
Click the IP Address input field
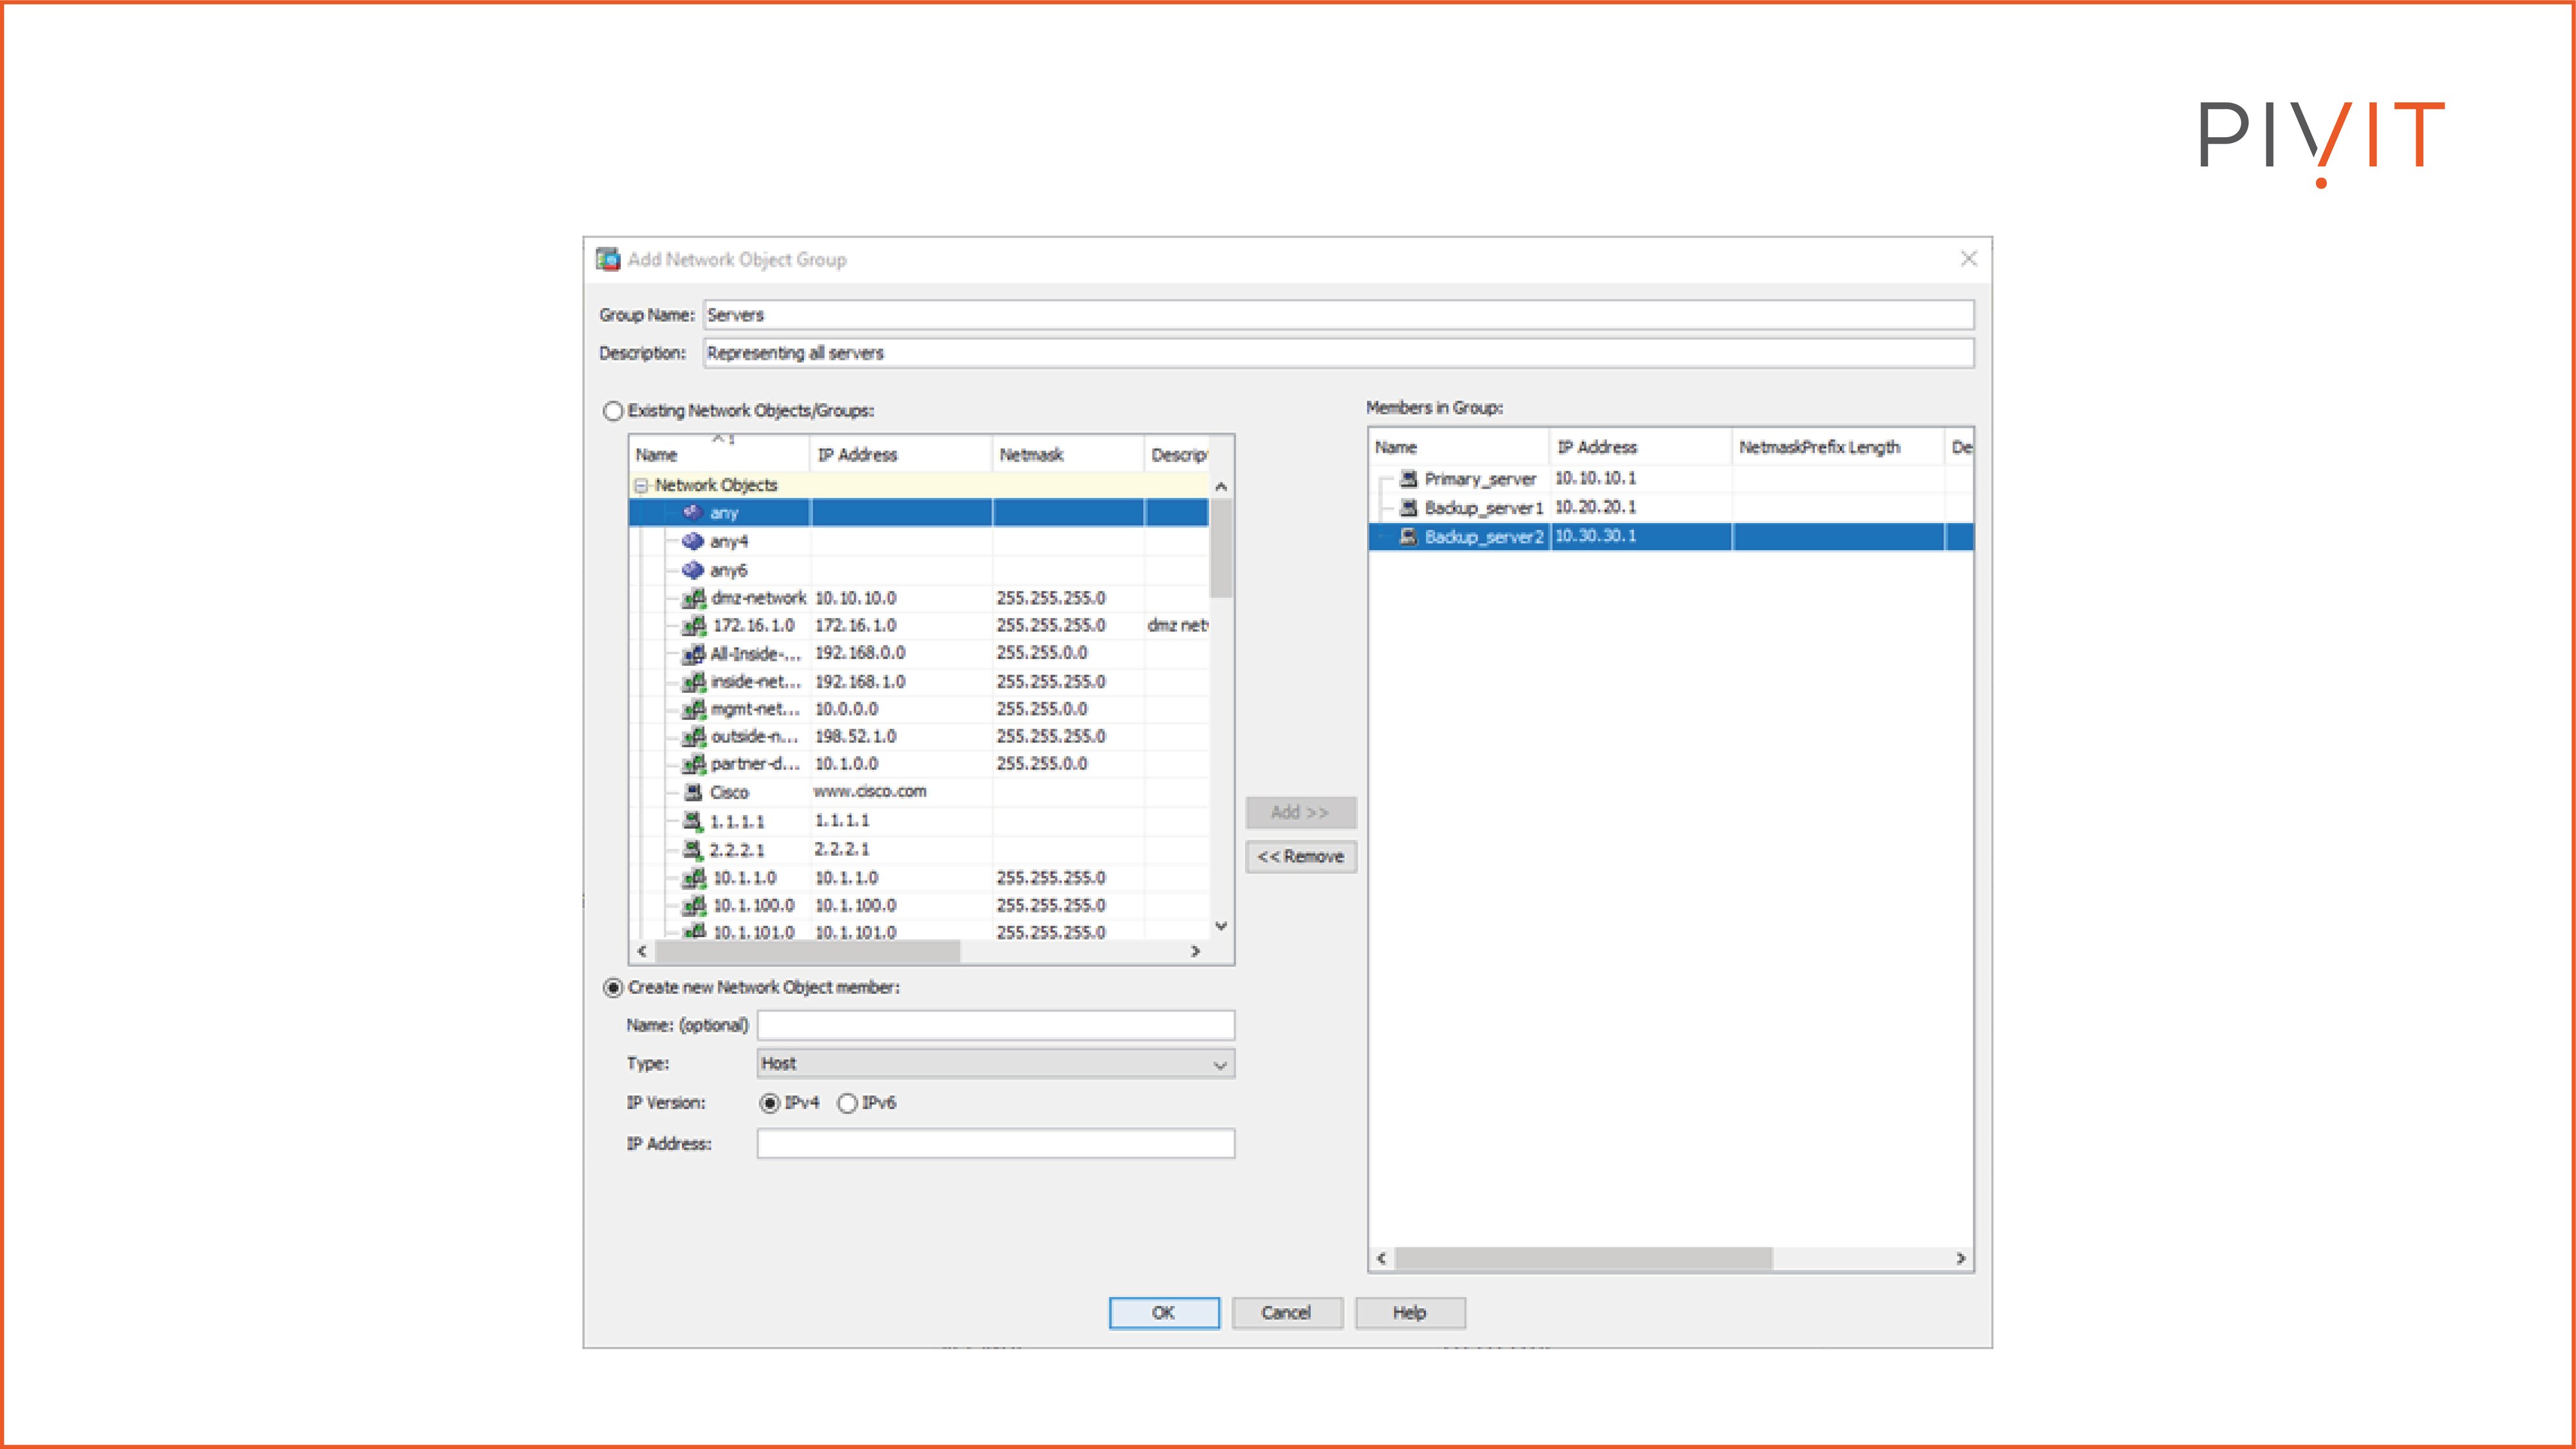[995, 1144]
